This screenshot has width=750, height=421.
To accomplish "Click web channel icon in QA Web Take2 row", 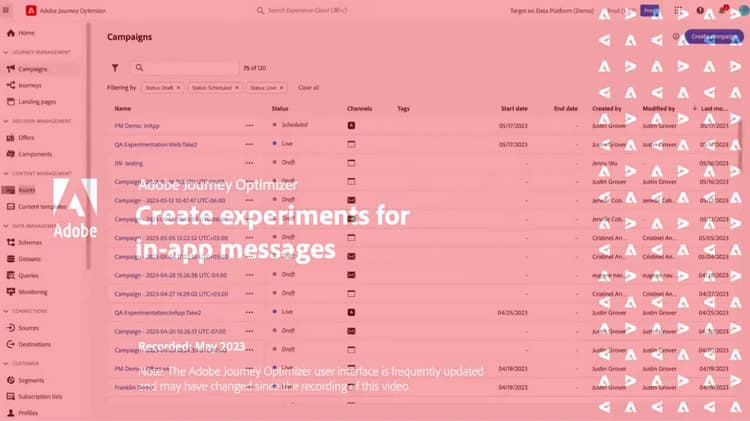I will [351, 144].
